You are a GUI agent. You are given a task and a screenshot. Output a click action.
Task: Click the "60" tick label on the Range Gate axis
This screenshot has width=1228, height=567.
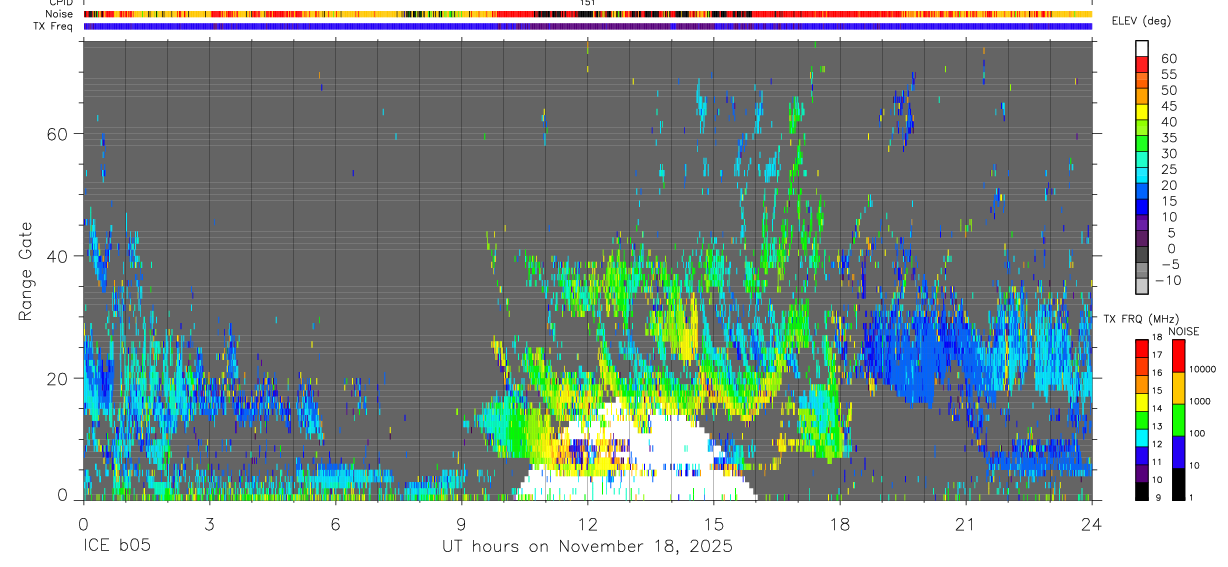point(57,134)
